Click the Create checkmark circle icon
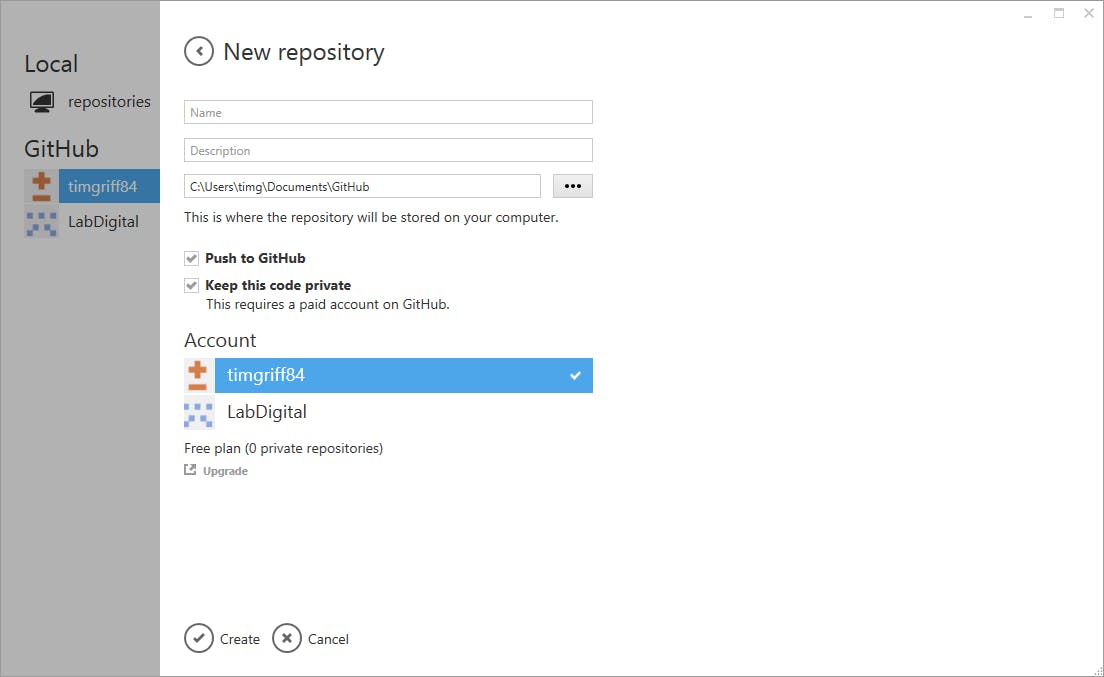 199,638
